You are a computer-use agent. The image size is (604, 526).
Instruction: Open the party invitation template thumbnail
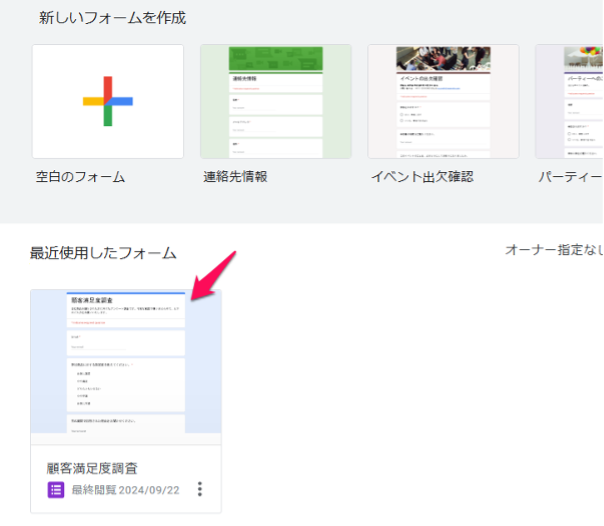pyautogui.click(x=569, y=101)
